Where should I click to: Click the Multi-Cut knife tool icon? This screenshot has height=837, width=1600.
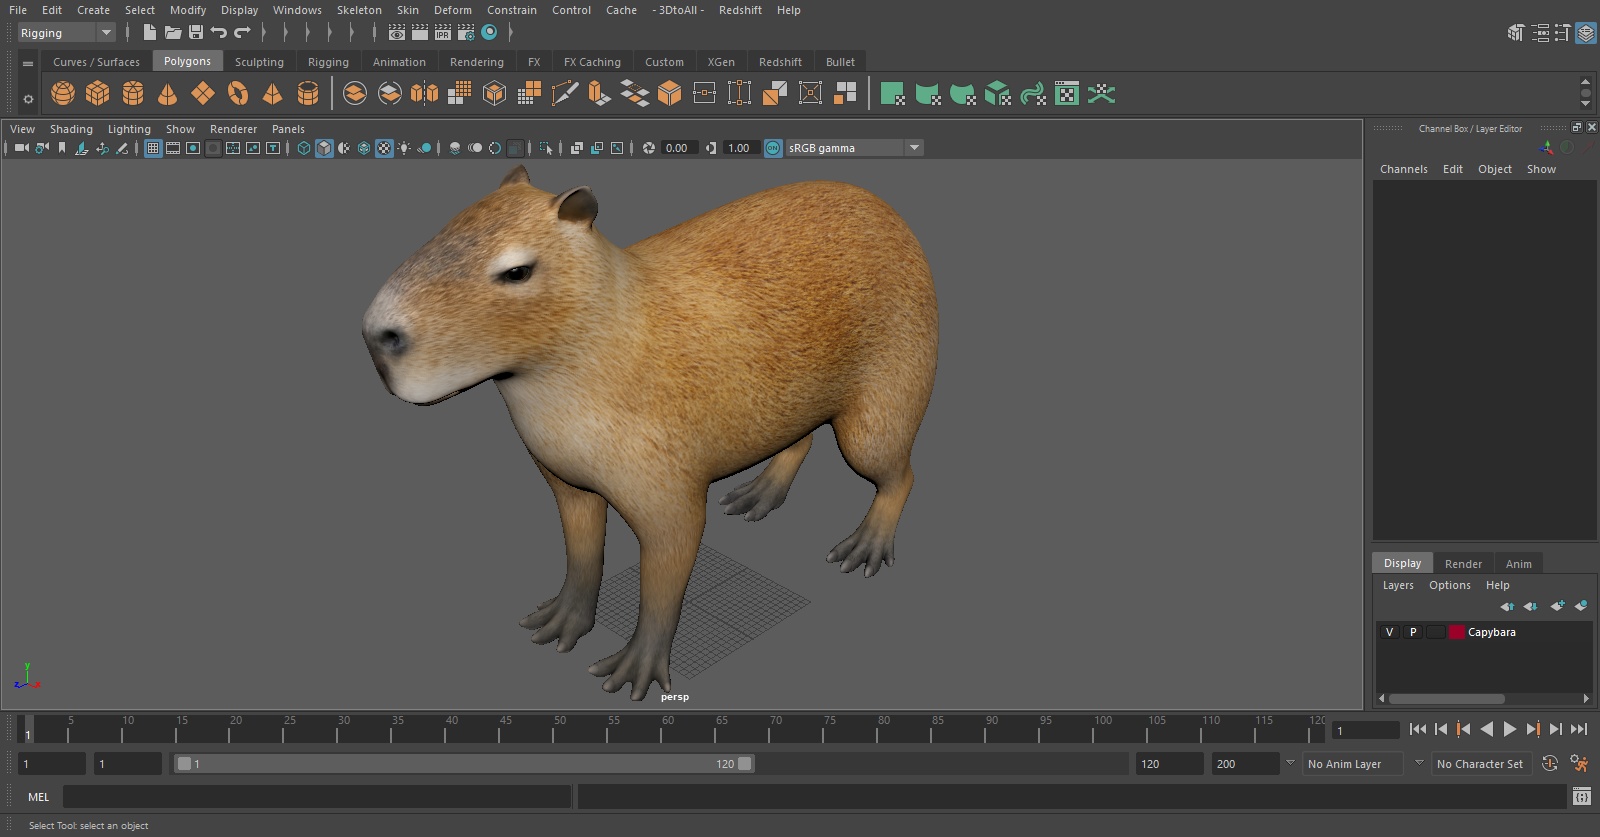[564, 94]
